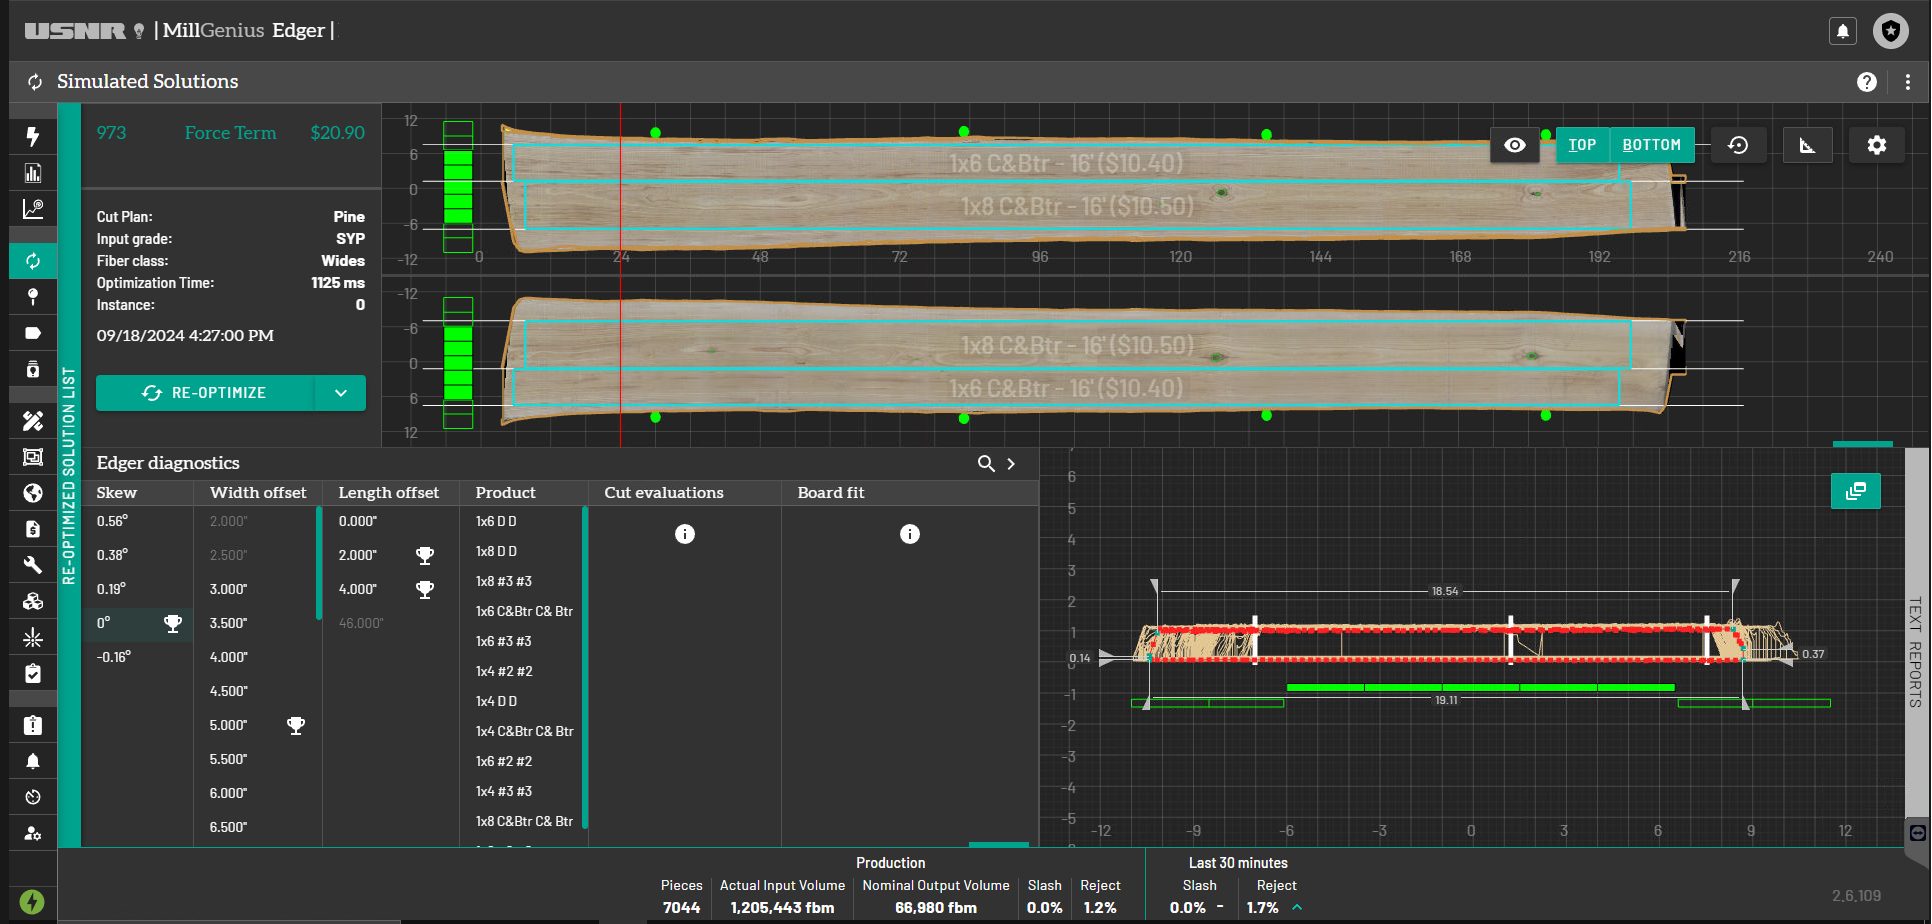Select product 1x8 #3 #3
The image size is (1932, 924).
pos(504,581)
